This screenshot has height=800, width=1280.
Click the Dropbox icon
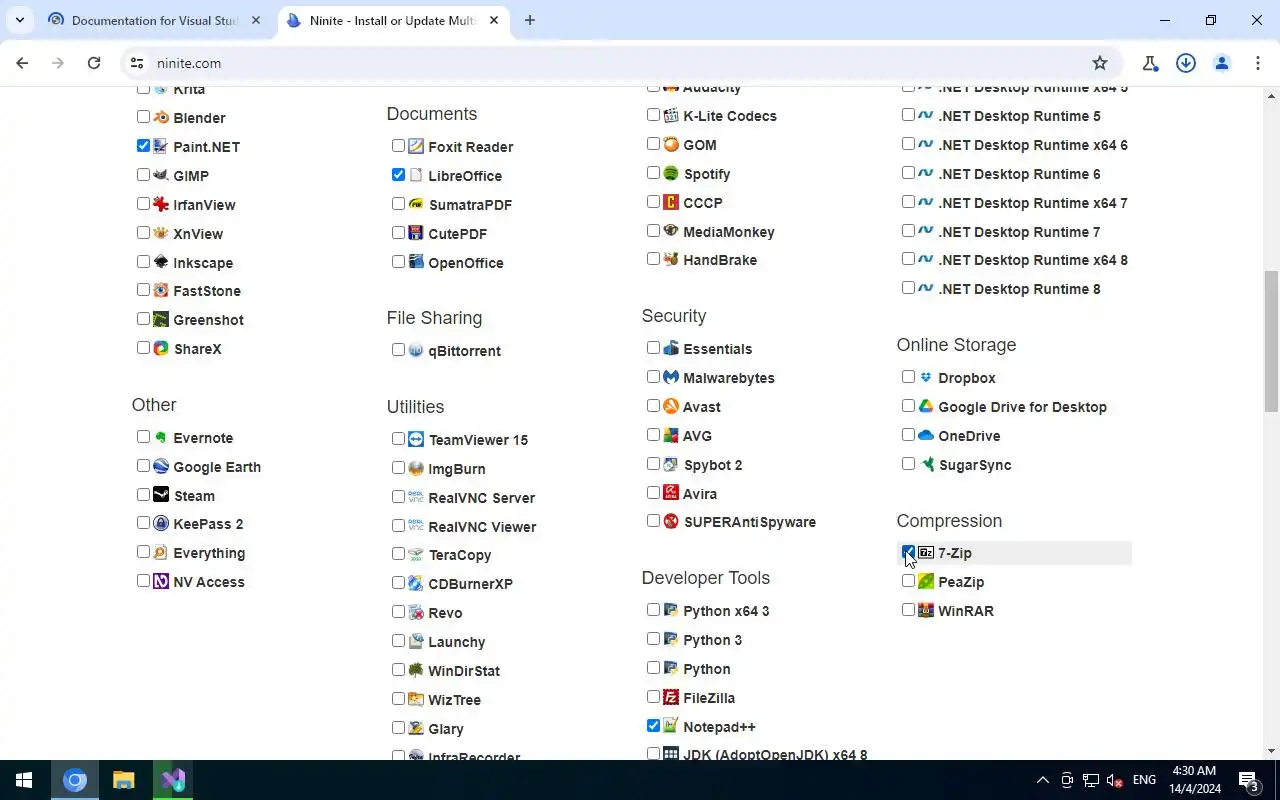[x=926, y=377]
